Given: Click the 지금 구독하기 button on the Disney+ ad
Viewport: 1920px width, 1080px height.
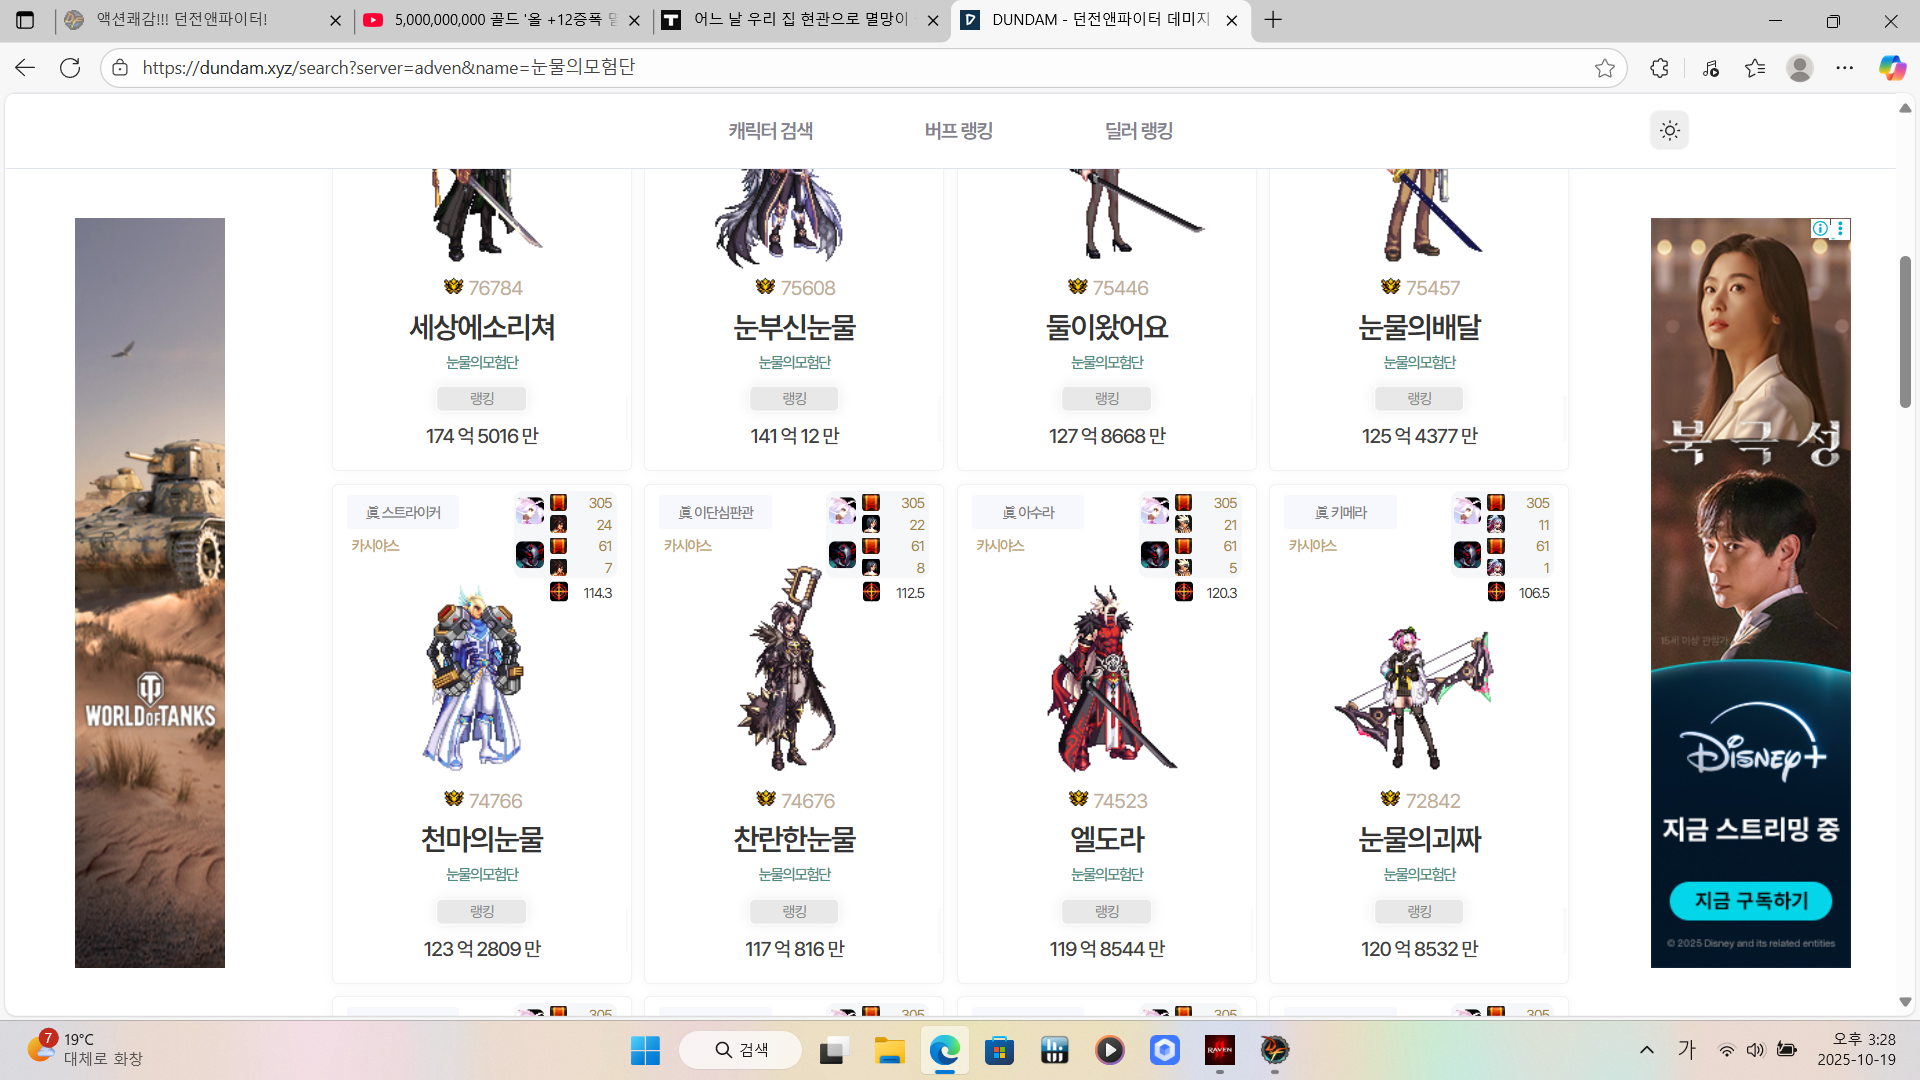Looking at the screenshot, I should (x=1750, y=901).
